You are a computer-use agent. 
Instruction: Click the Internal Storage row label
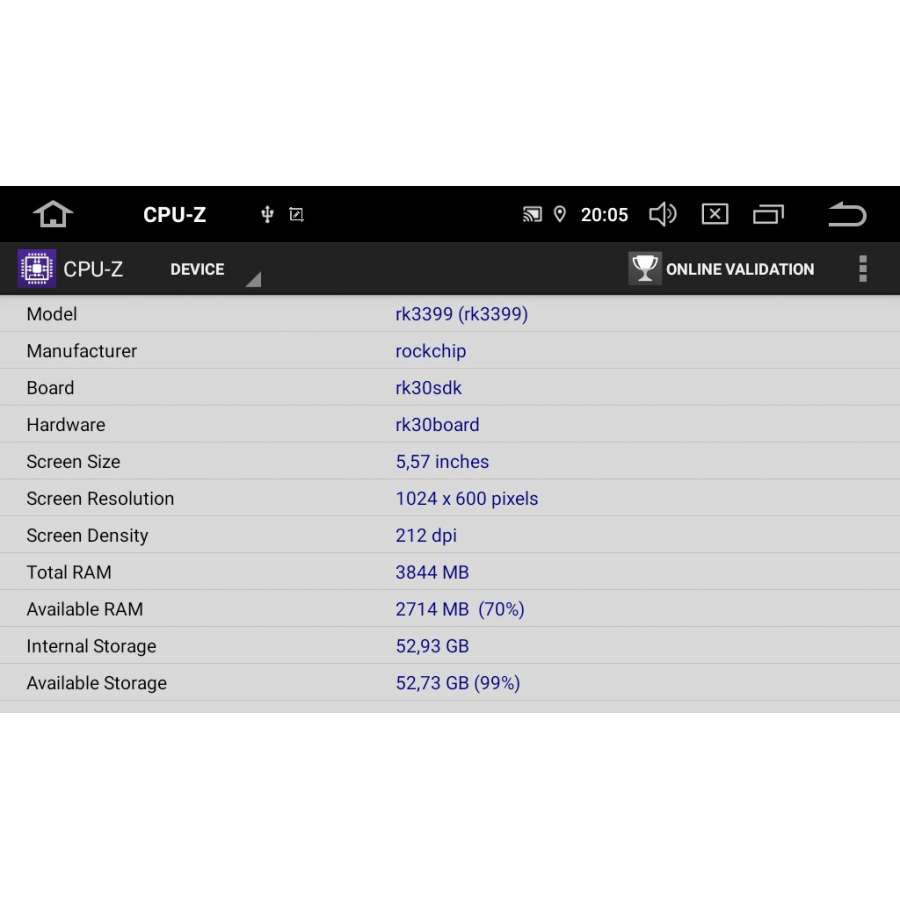point(91,646)
